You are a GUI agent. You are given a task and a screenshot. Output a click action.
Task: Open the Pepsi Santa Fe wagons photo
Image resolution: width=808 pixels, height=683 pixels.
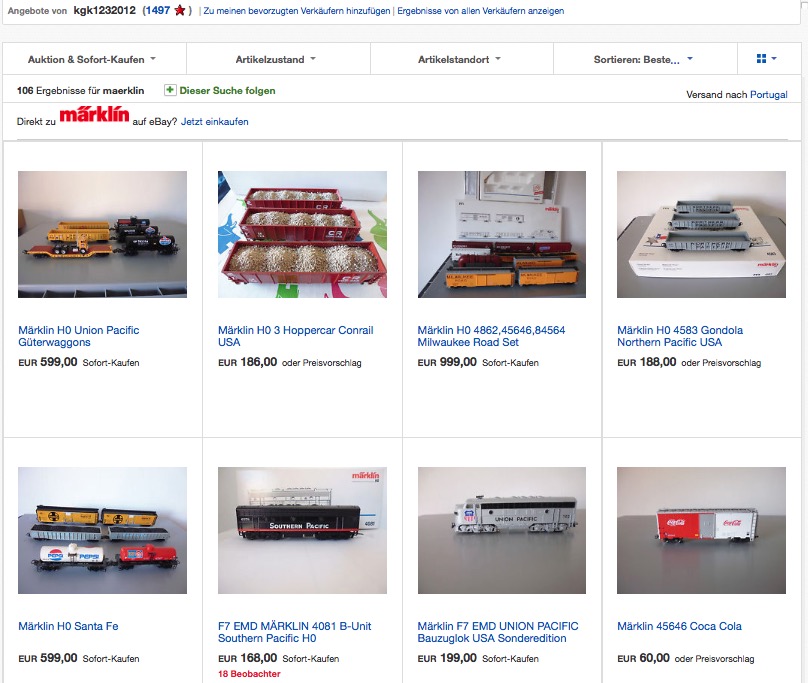point(103,530)
